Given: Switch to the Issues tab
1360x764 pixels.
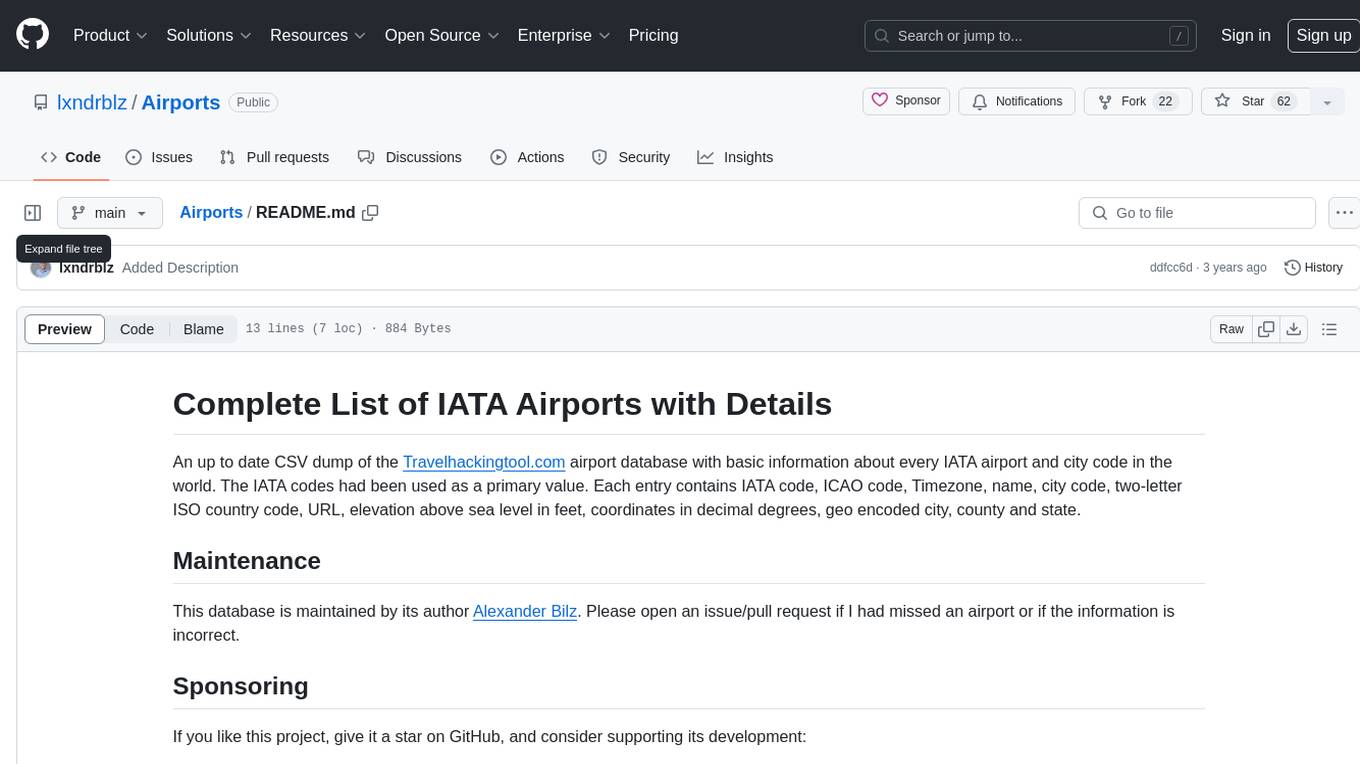Looking at the screenshot, I should [159, 157].
